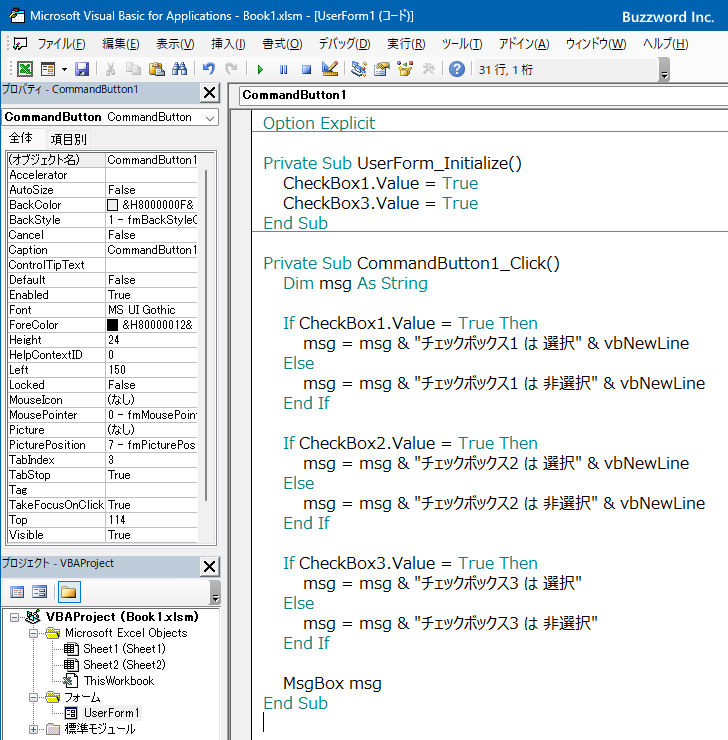Viewport: 728px width, 740px height.
Task: Click the Copy icon in toolbar
Action: click(134, 69)
